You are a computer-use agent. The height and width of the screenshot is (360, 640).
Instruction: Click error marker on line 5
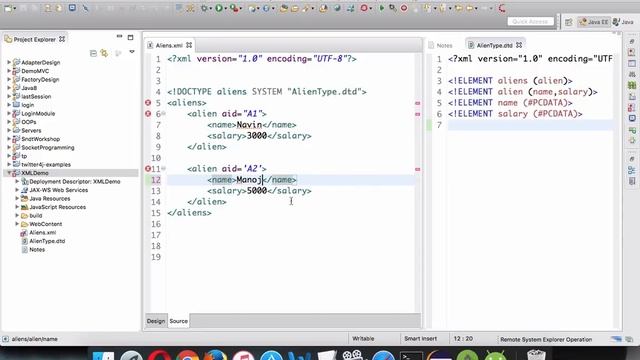148,102
